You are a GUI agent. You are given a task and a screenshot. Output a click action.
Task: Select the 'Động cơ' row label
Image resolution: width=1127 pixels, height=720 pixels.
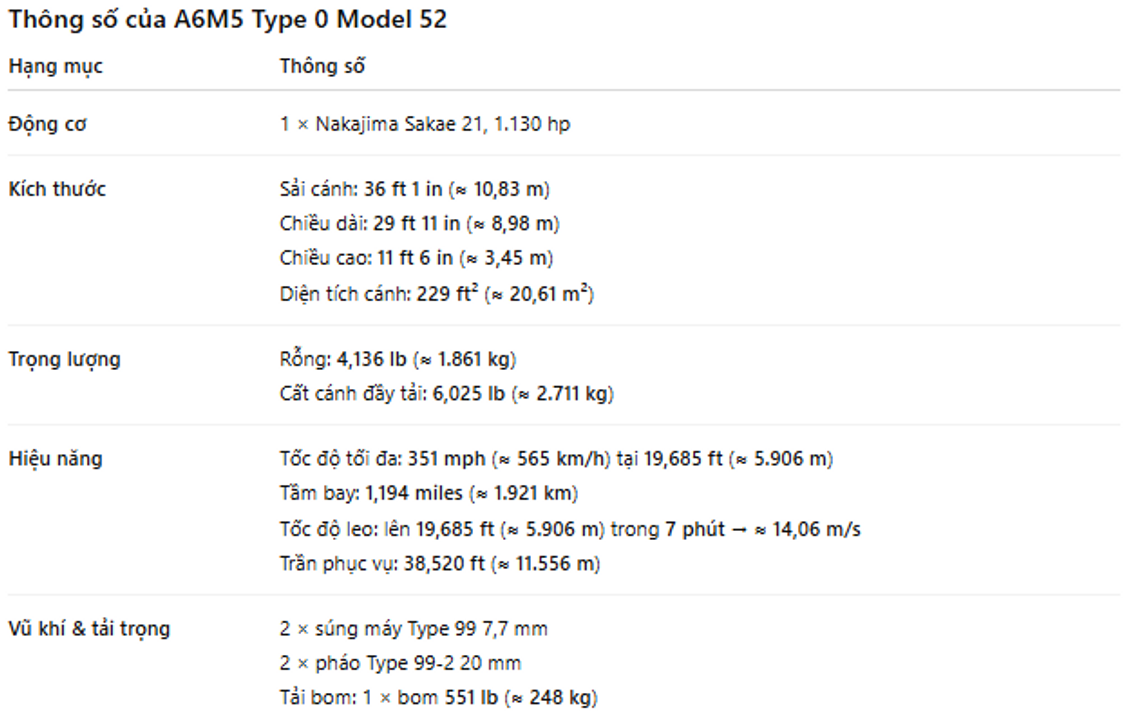tap(48, 124)
